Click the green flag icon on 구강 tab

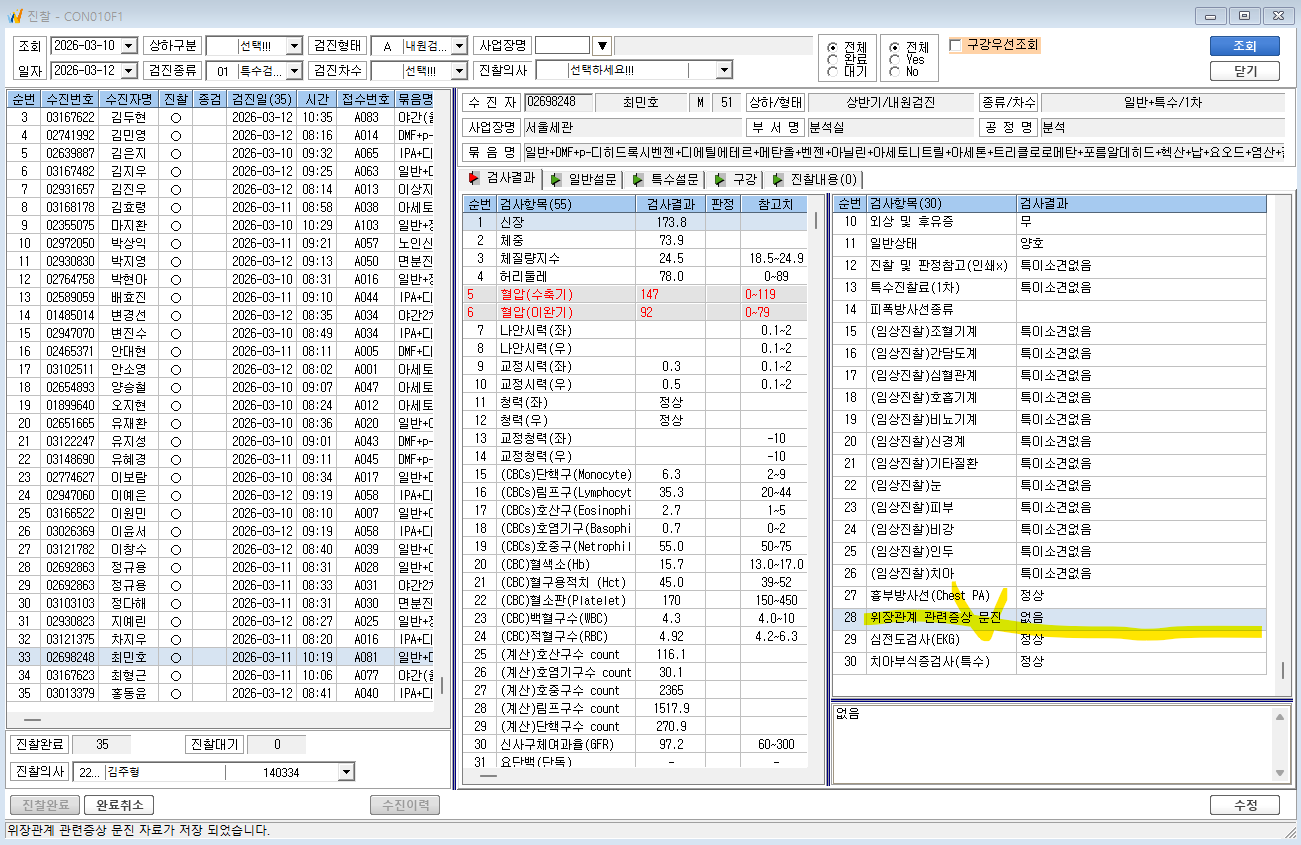717,179
